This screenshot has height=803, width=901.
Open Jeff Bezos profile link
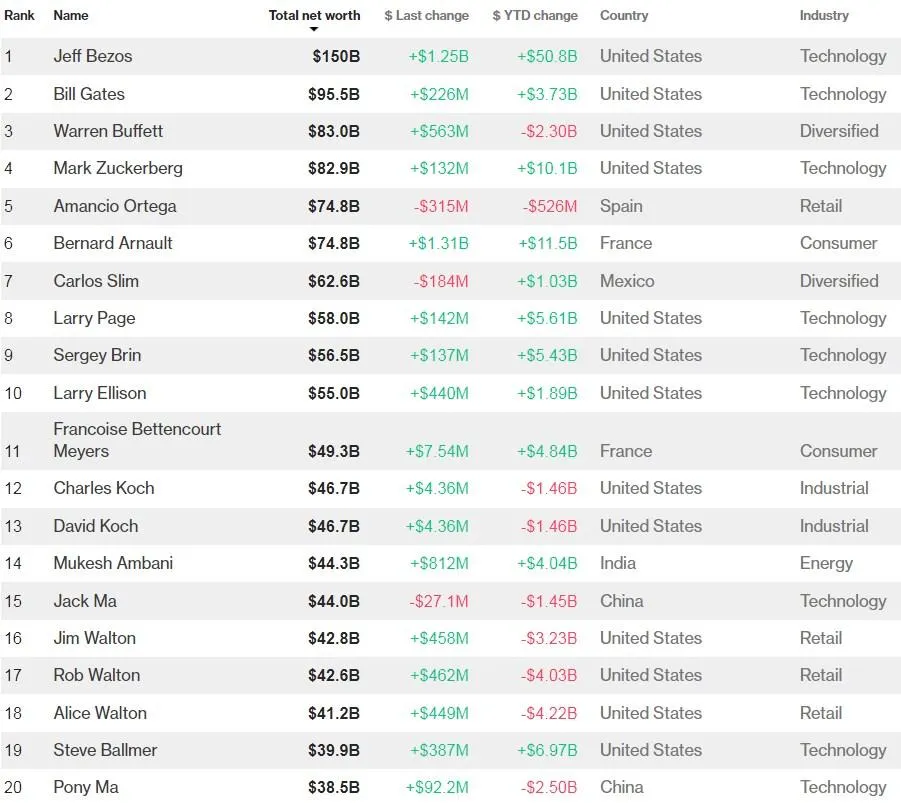[93, 56]
